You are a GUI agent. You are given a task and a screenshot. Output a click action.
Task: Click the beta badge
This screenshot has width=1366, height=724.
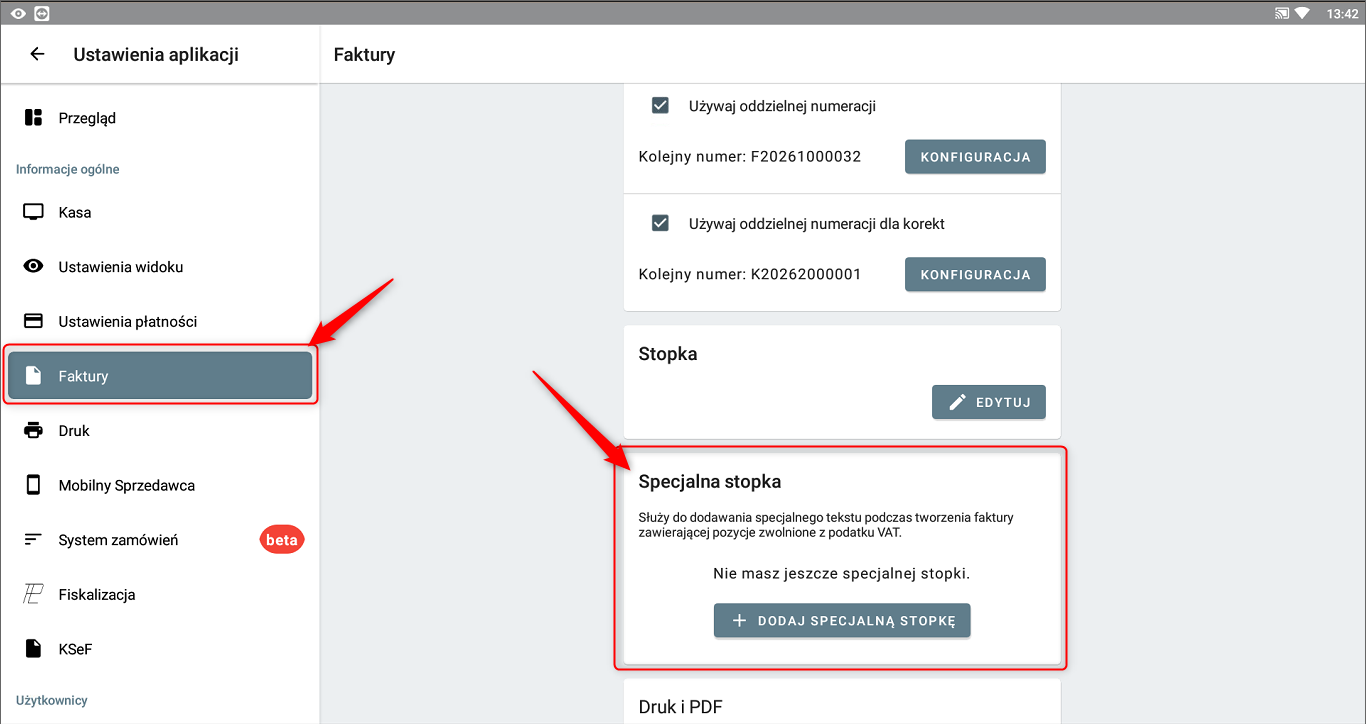pos(282,540)
